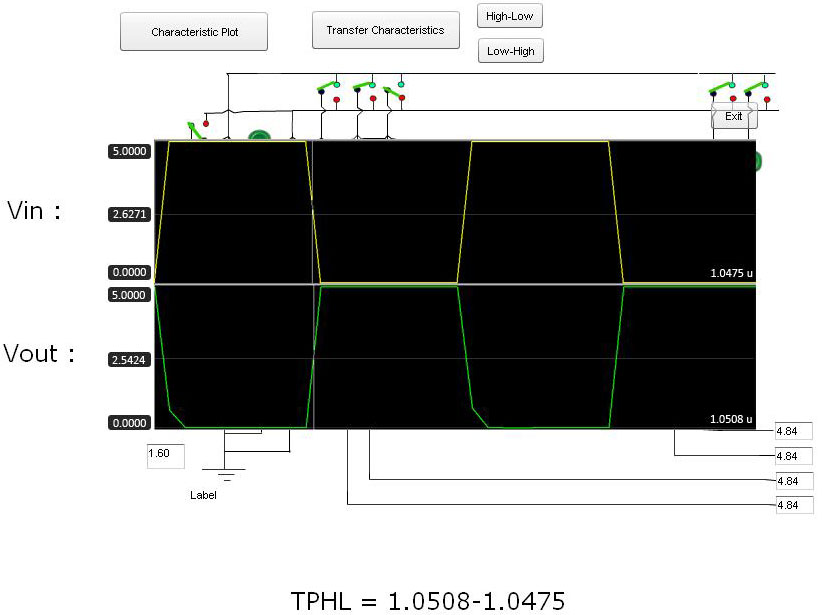Click the topmost 4.84 output value box
Screen dimensions: 824x615
tap(794, 431)
